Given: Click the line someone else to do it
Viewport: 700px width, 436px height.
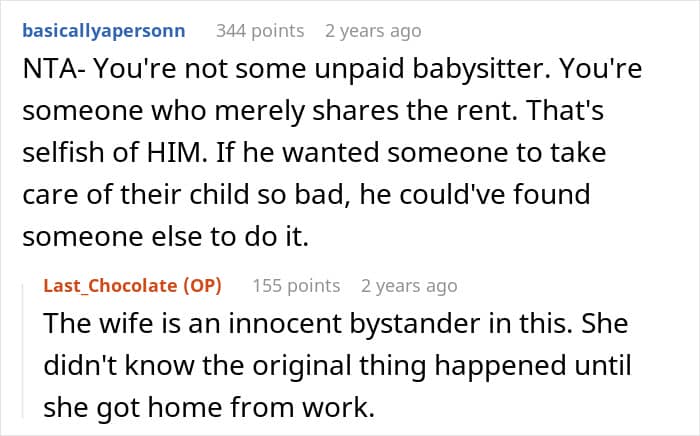Looking at the screenshot, I should click(x=166, y=236).
